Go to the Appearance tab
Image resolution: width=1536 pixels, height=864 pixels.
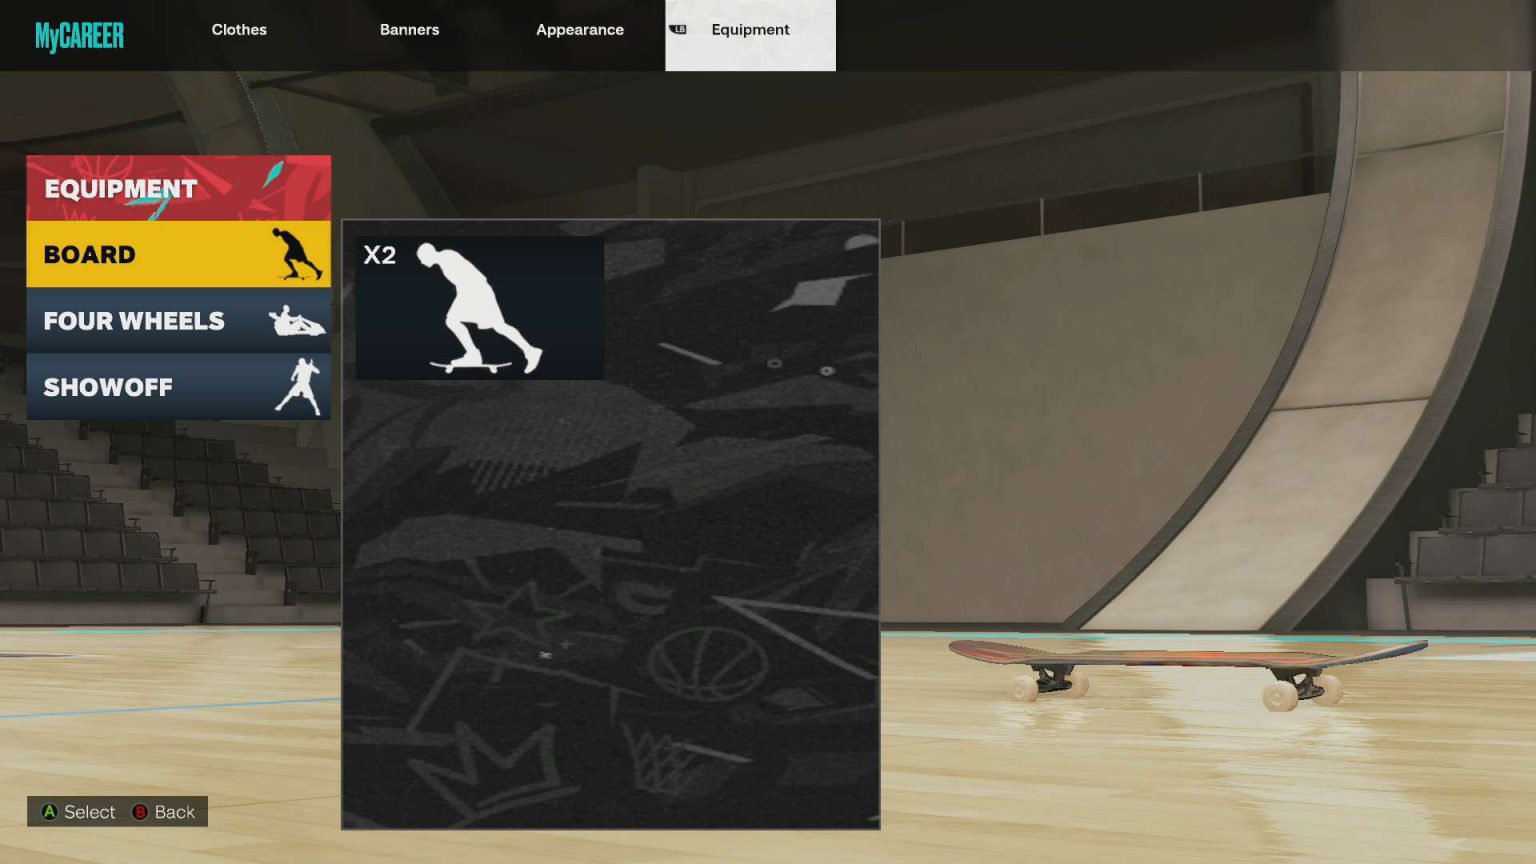click(579, 30)
